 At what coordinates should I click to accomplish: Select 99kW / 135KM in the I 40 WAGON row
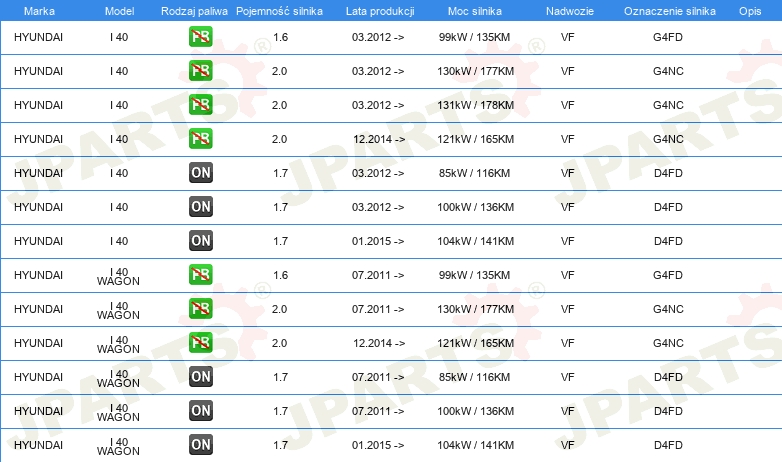point(474,275)
